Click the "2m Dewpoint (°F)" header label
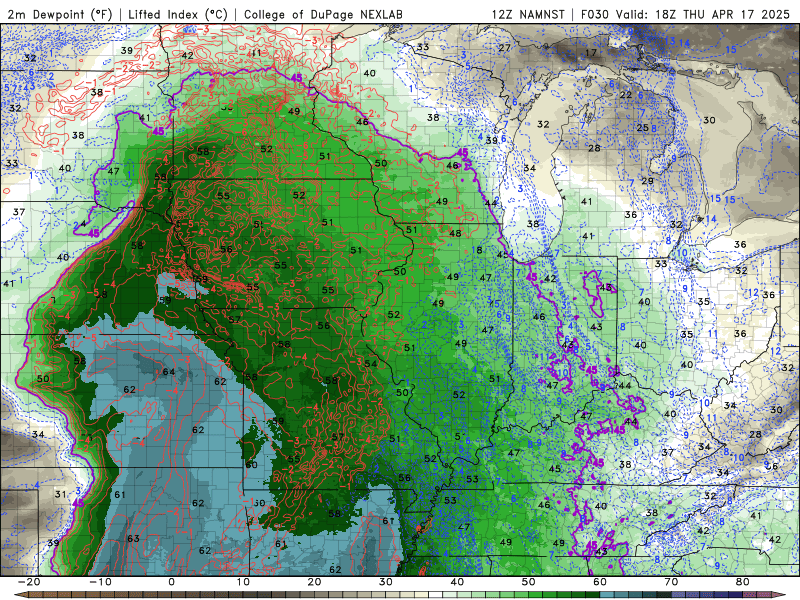The image size is (800, 600). [60, 14]
